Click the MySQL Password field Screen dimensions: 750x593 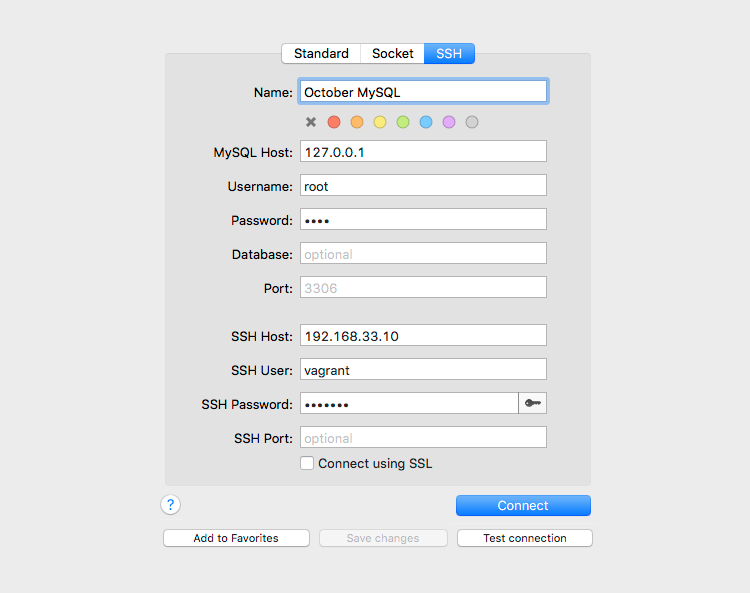[x=423, y=220]
